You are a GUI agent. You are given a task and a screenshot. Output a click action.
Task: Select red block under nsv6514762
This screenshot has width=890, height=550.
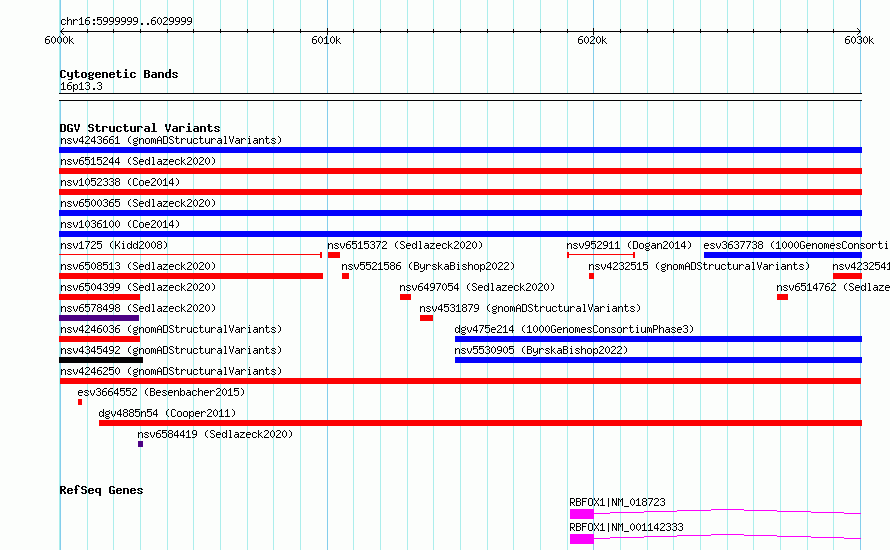[x=782, y=297]
